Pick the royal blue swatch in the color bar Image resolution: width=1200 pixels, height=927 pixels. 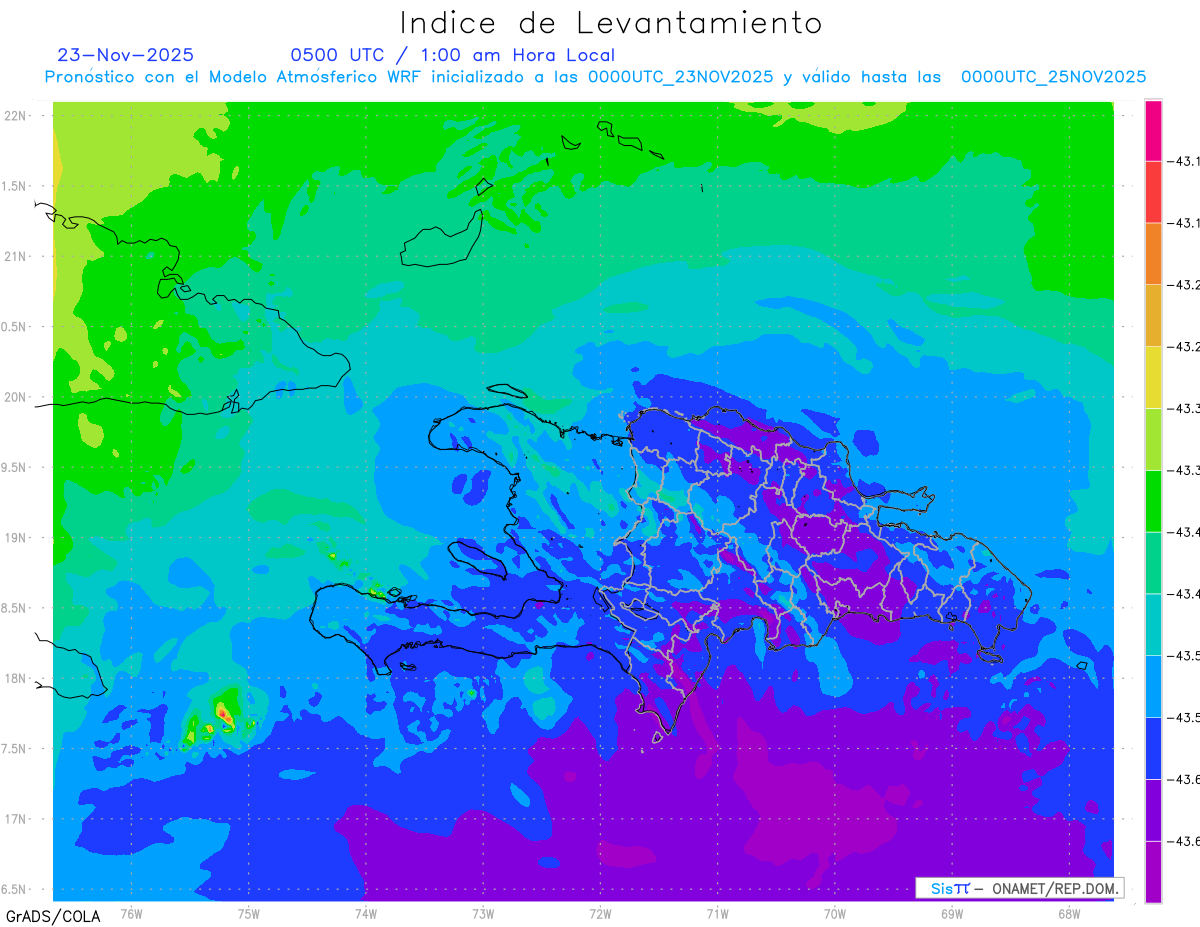[x=1153, y=748]
